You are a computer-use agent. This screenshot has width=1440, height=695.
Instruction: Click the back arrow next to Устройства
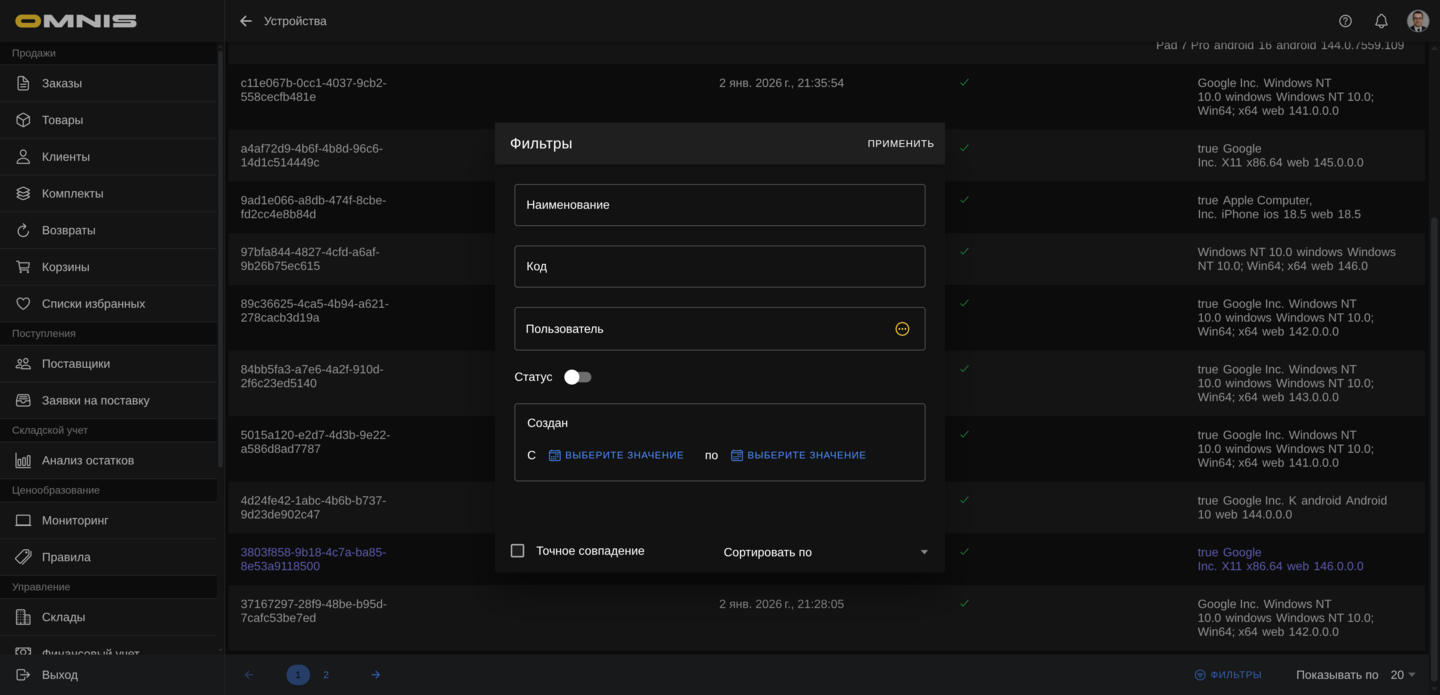pyautogui.click(x=246, y=21)
